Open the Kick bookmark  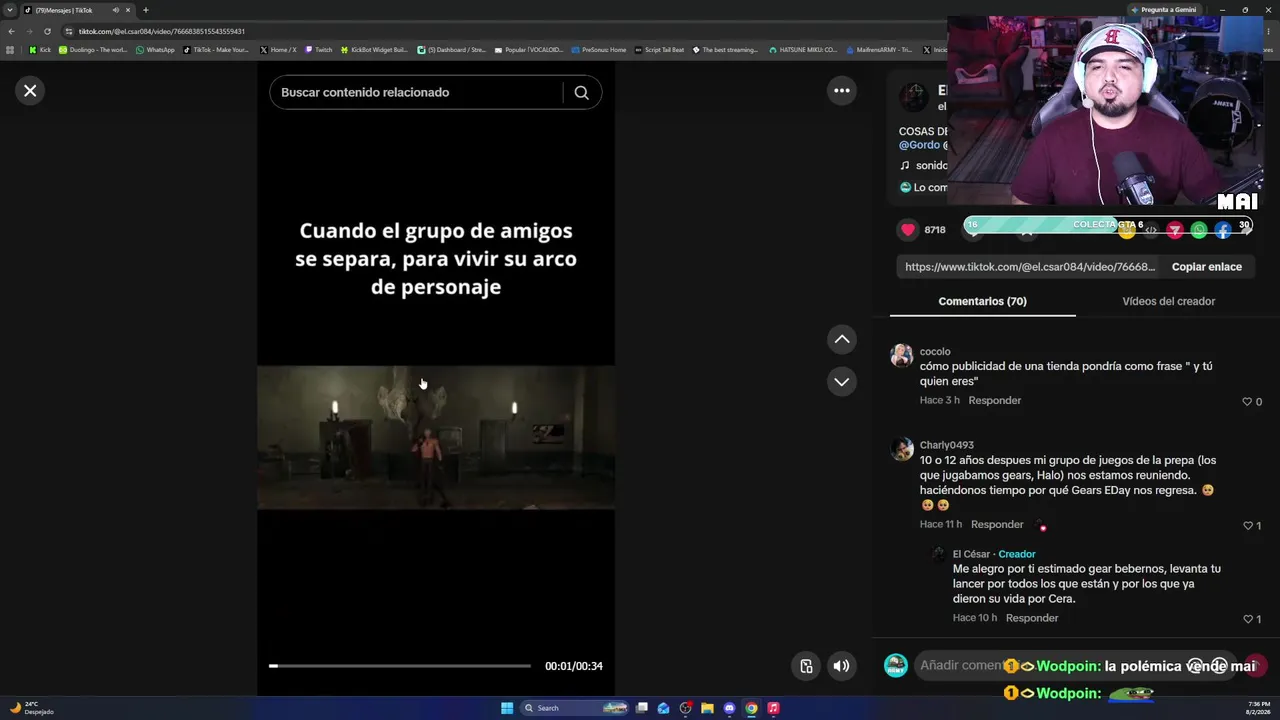pyautogui.click(x=40, y=50)
